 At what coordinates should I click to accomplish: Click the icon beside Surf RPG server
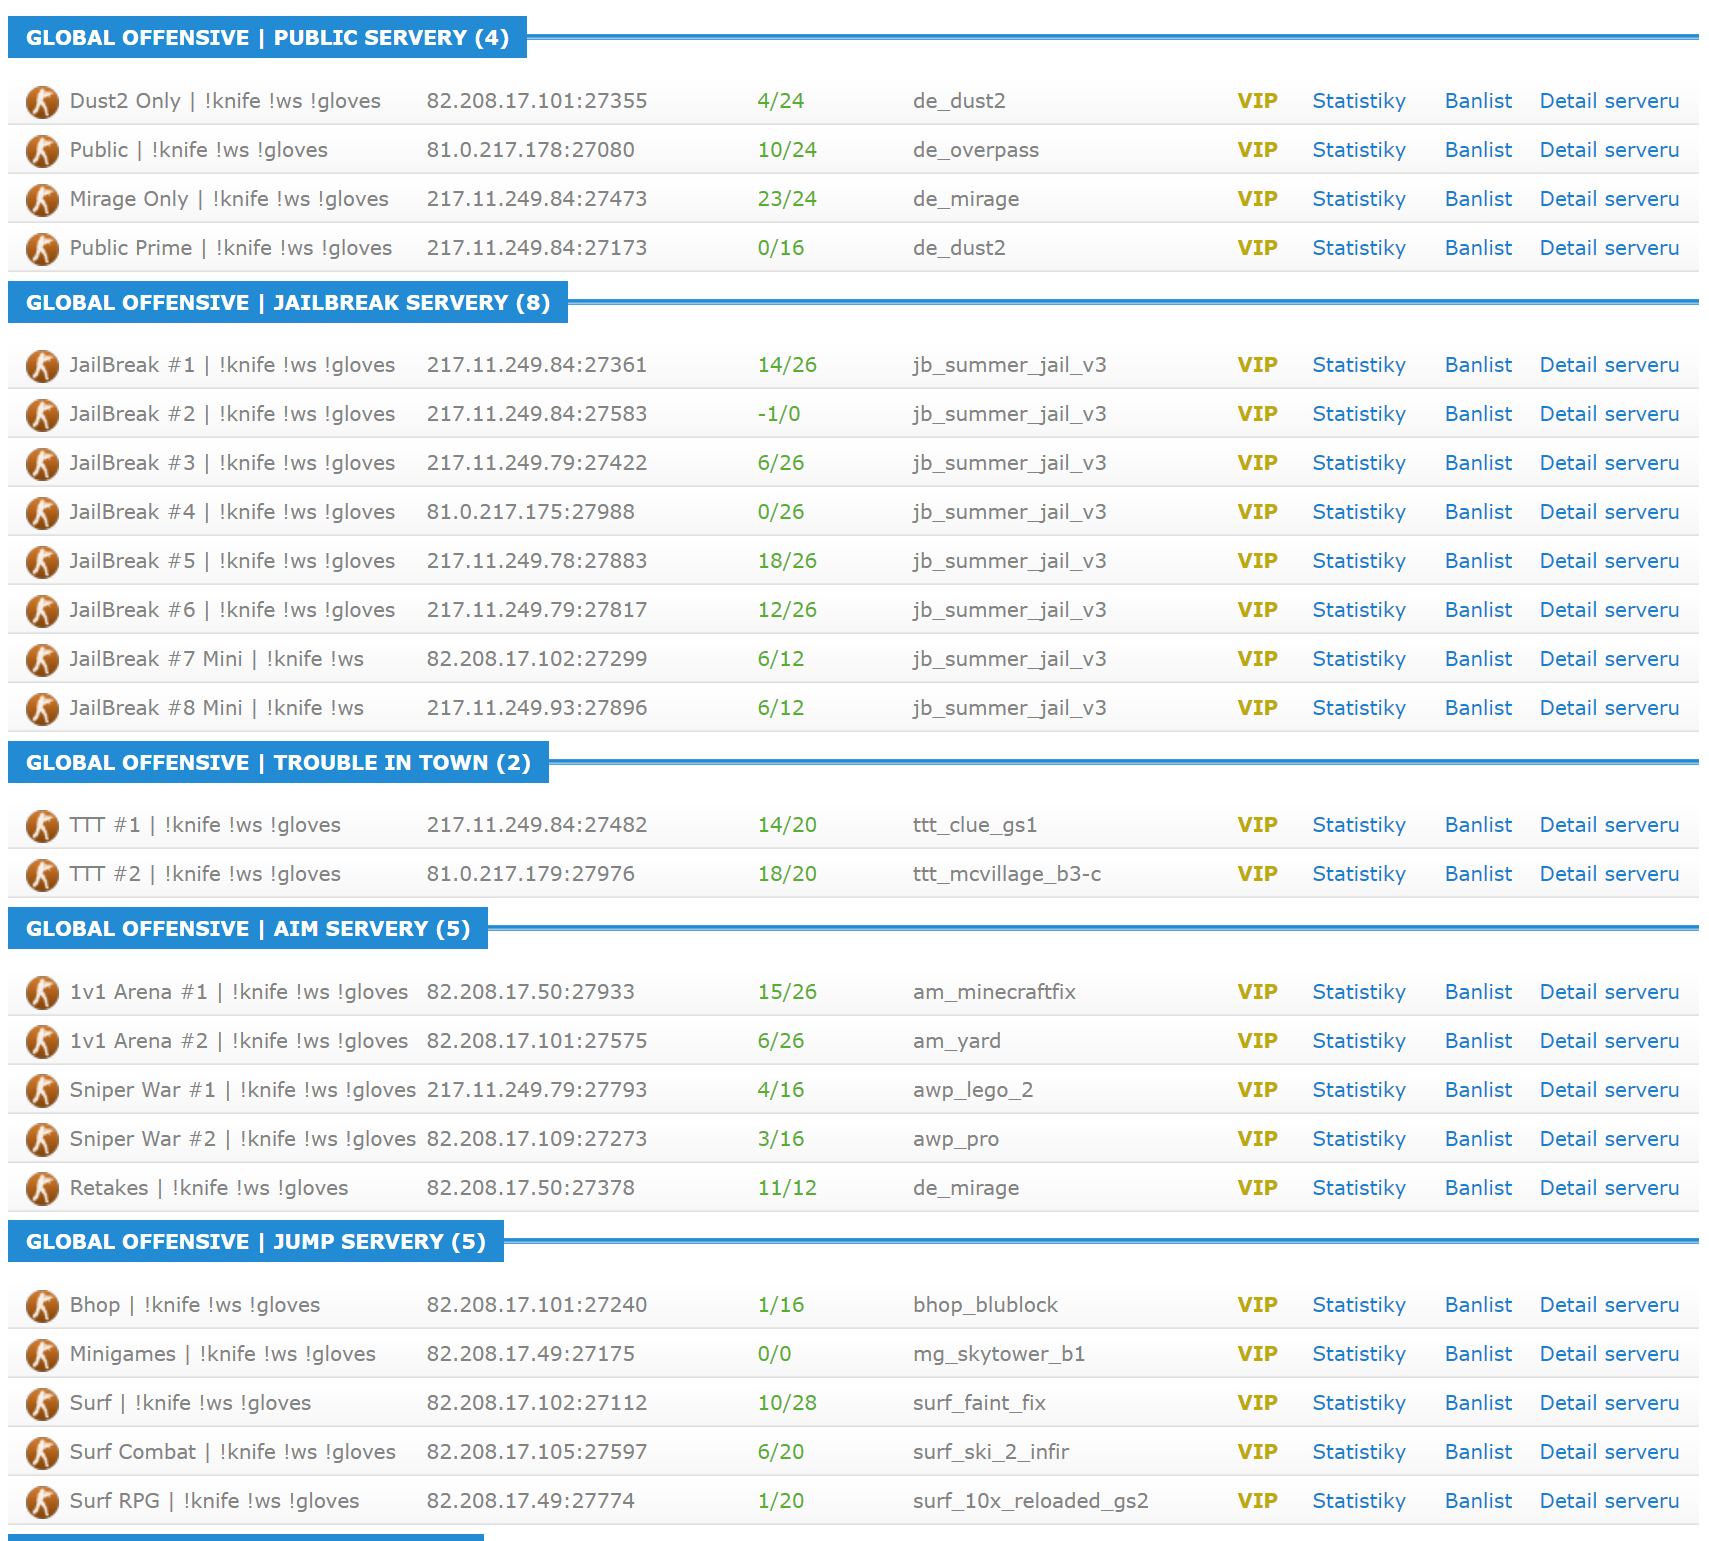click(42, 1502)
